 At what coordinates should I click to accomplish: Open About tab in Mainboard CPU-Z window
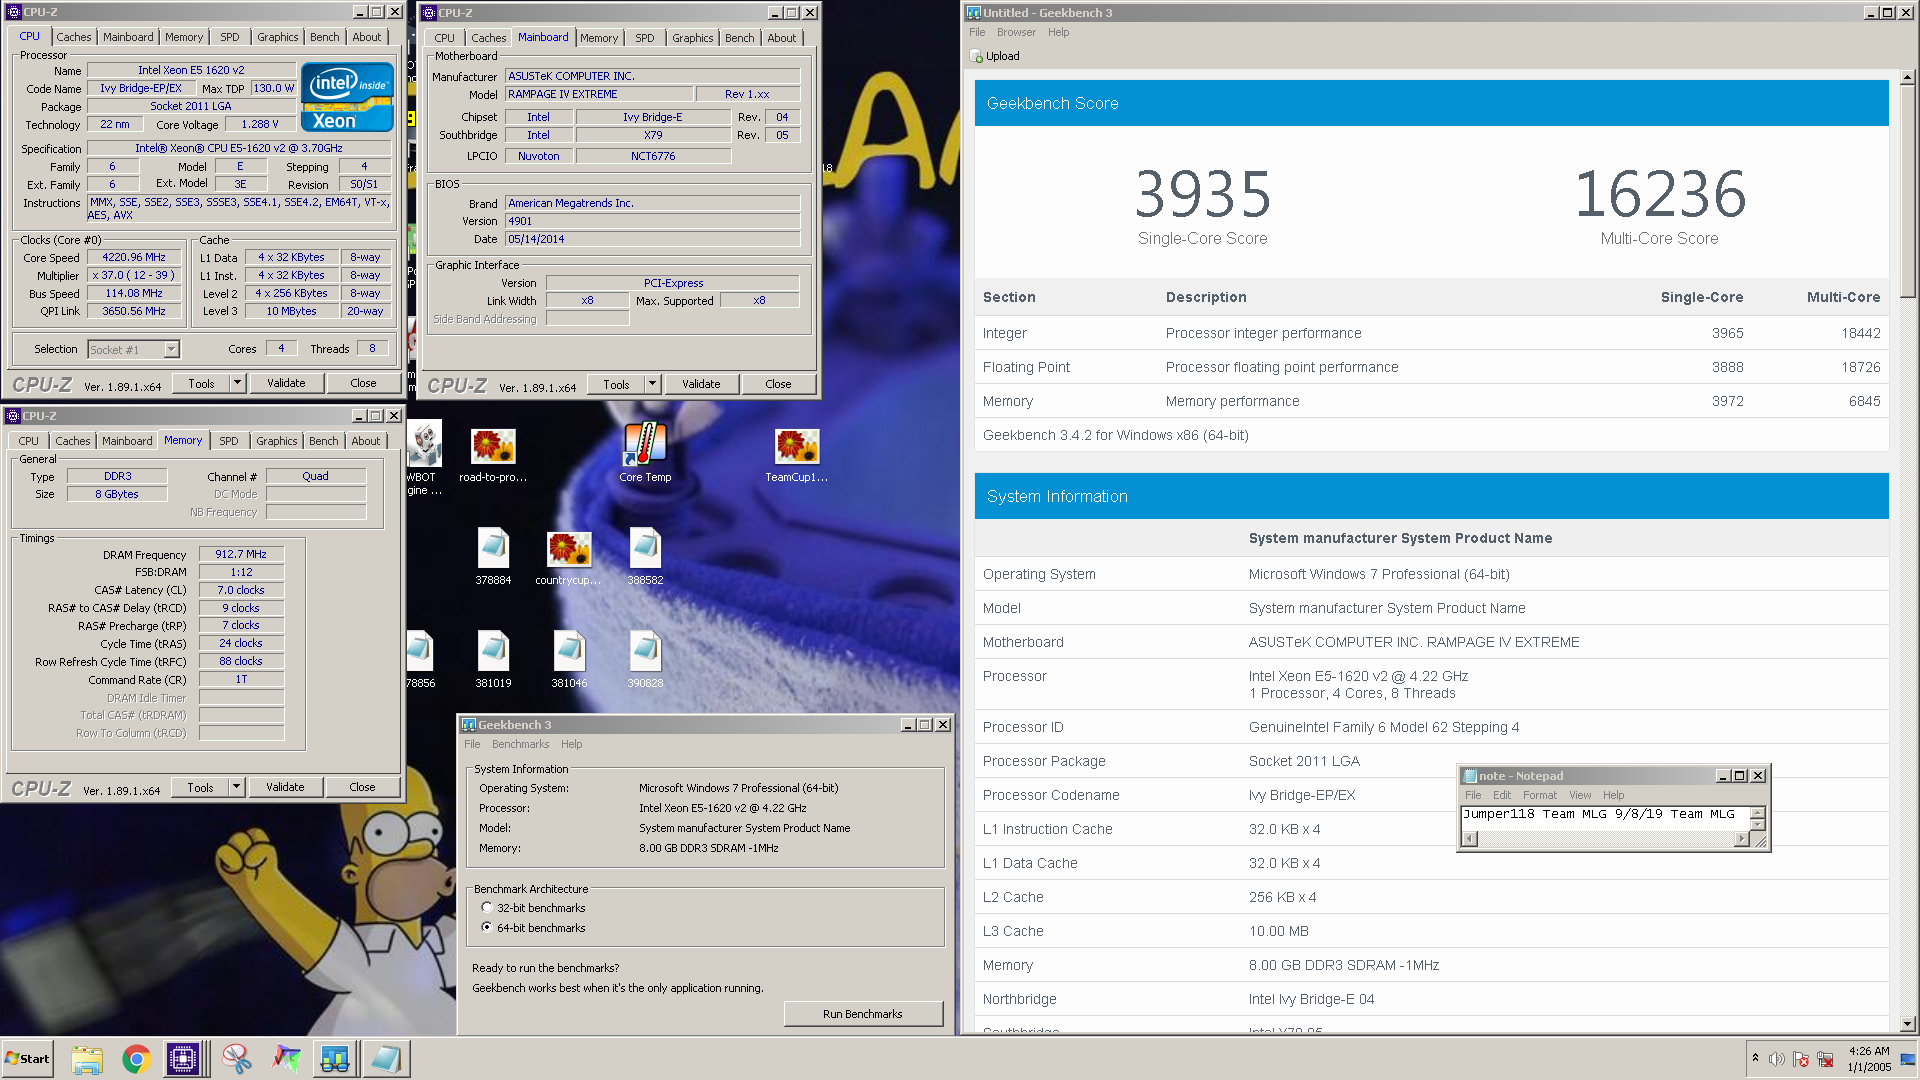(x=782, y=38)
